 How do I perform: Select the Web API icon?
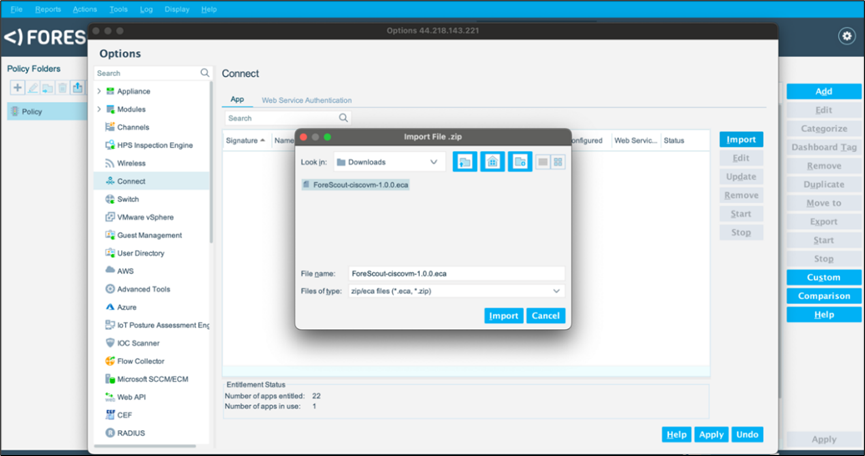[x=110, y=397]
